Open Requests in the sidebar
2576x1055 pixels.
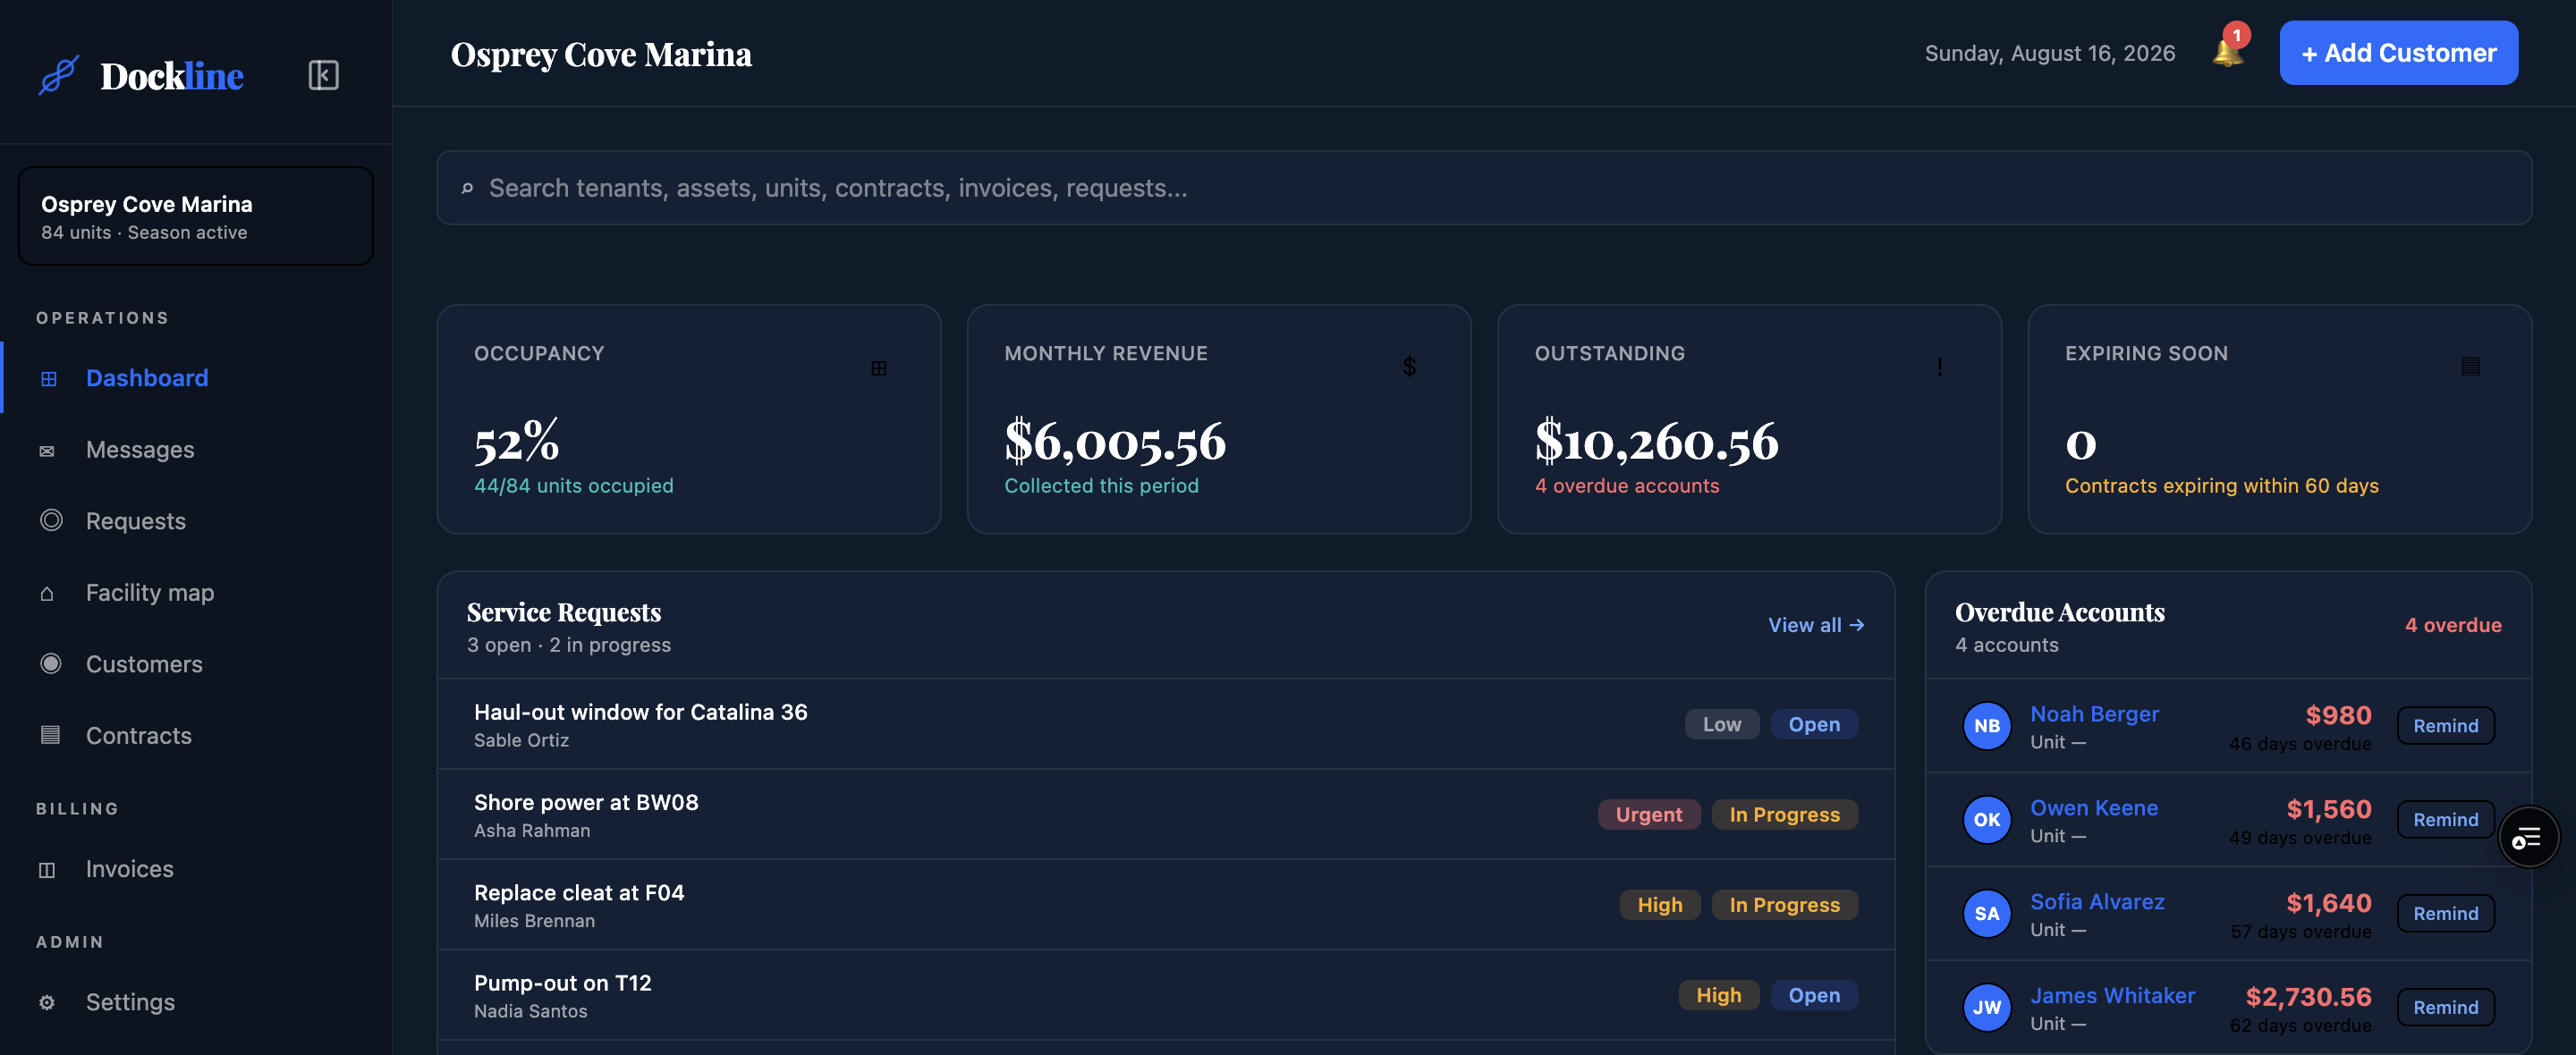[x=197, y=521]
